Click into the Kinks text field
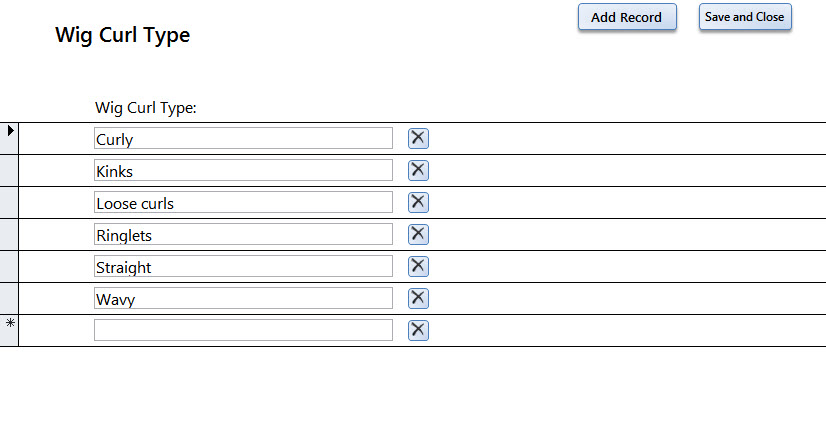This screenshot has height=423, width=826. point(243,170)
